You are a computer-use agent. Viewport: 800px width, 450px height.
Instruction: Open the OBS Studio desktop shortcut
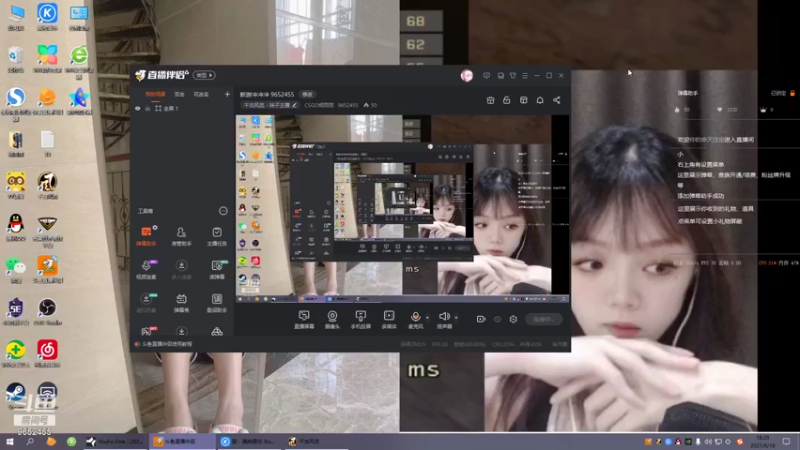47,312
